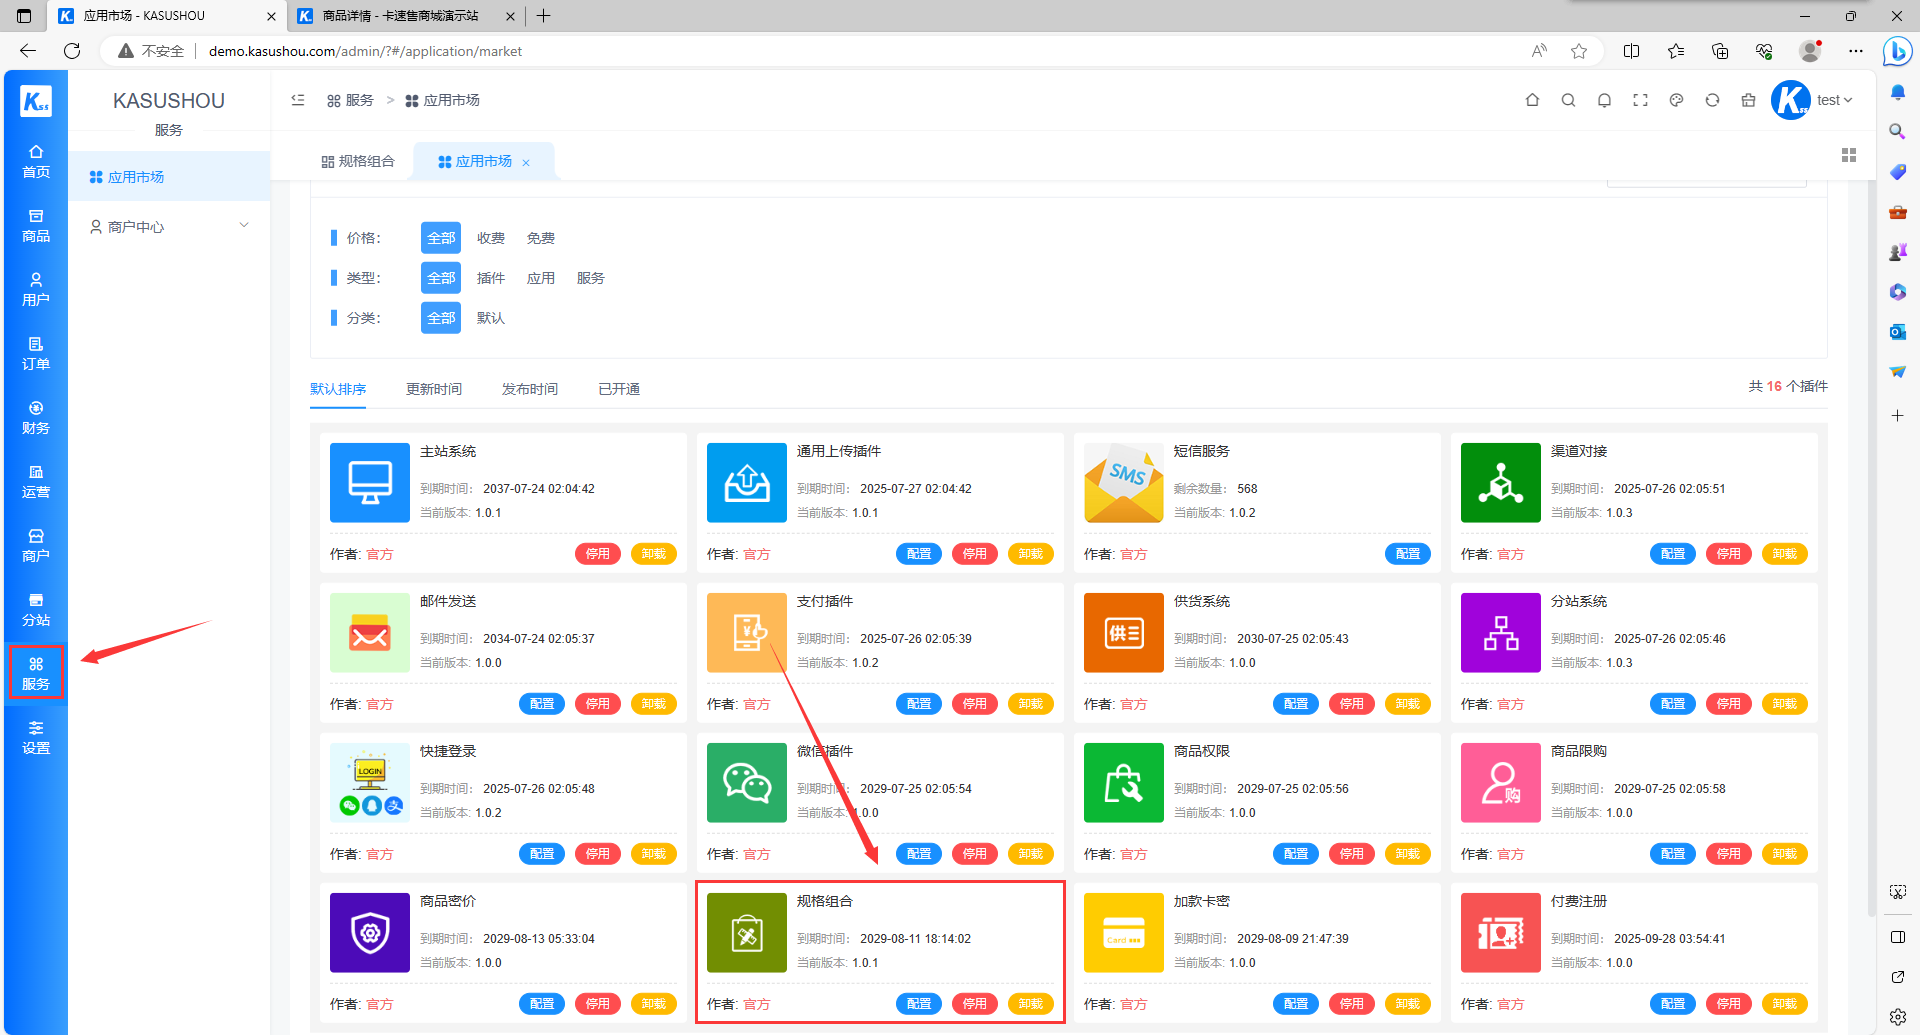Click the 短信服务 SMS plugin icon
The height and width of the screenshot is (1035, 1920).
pos(1124,482)
